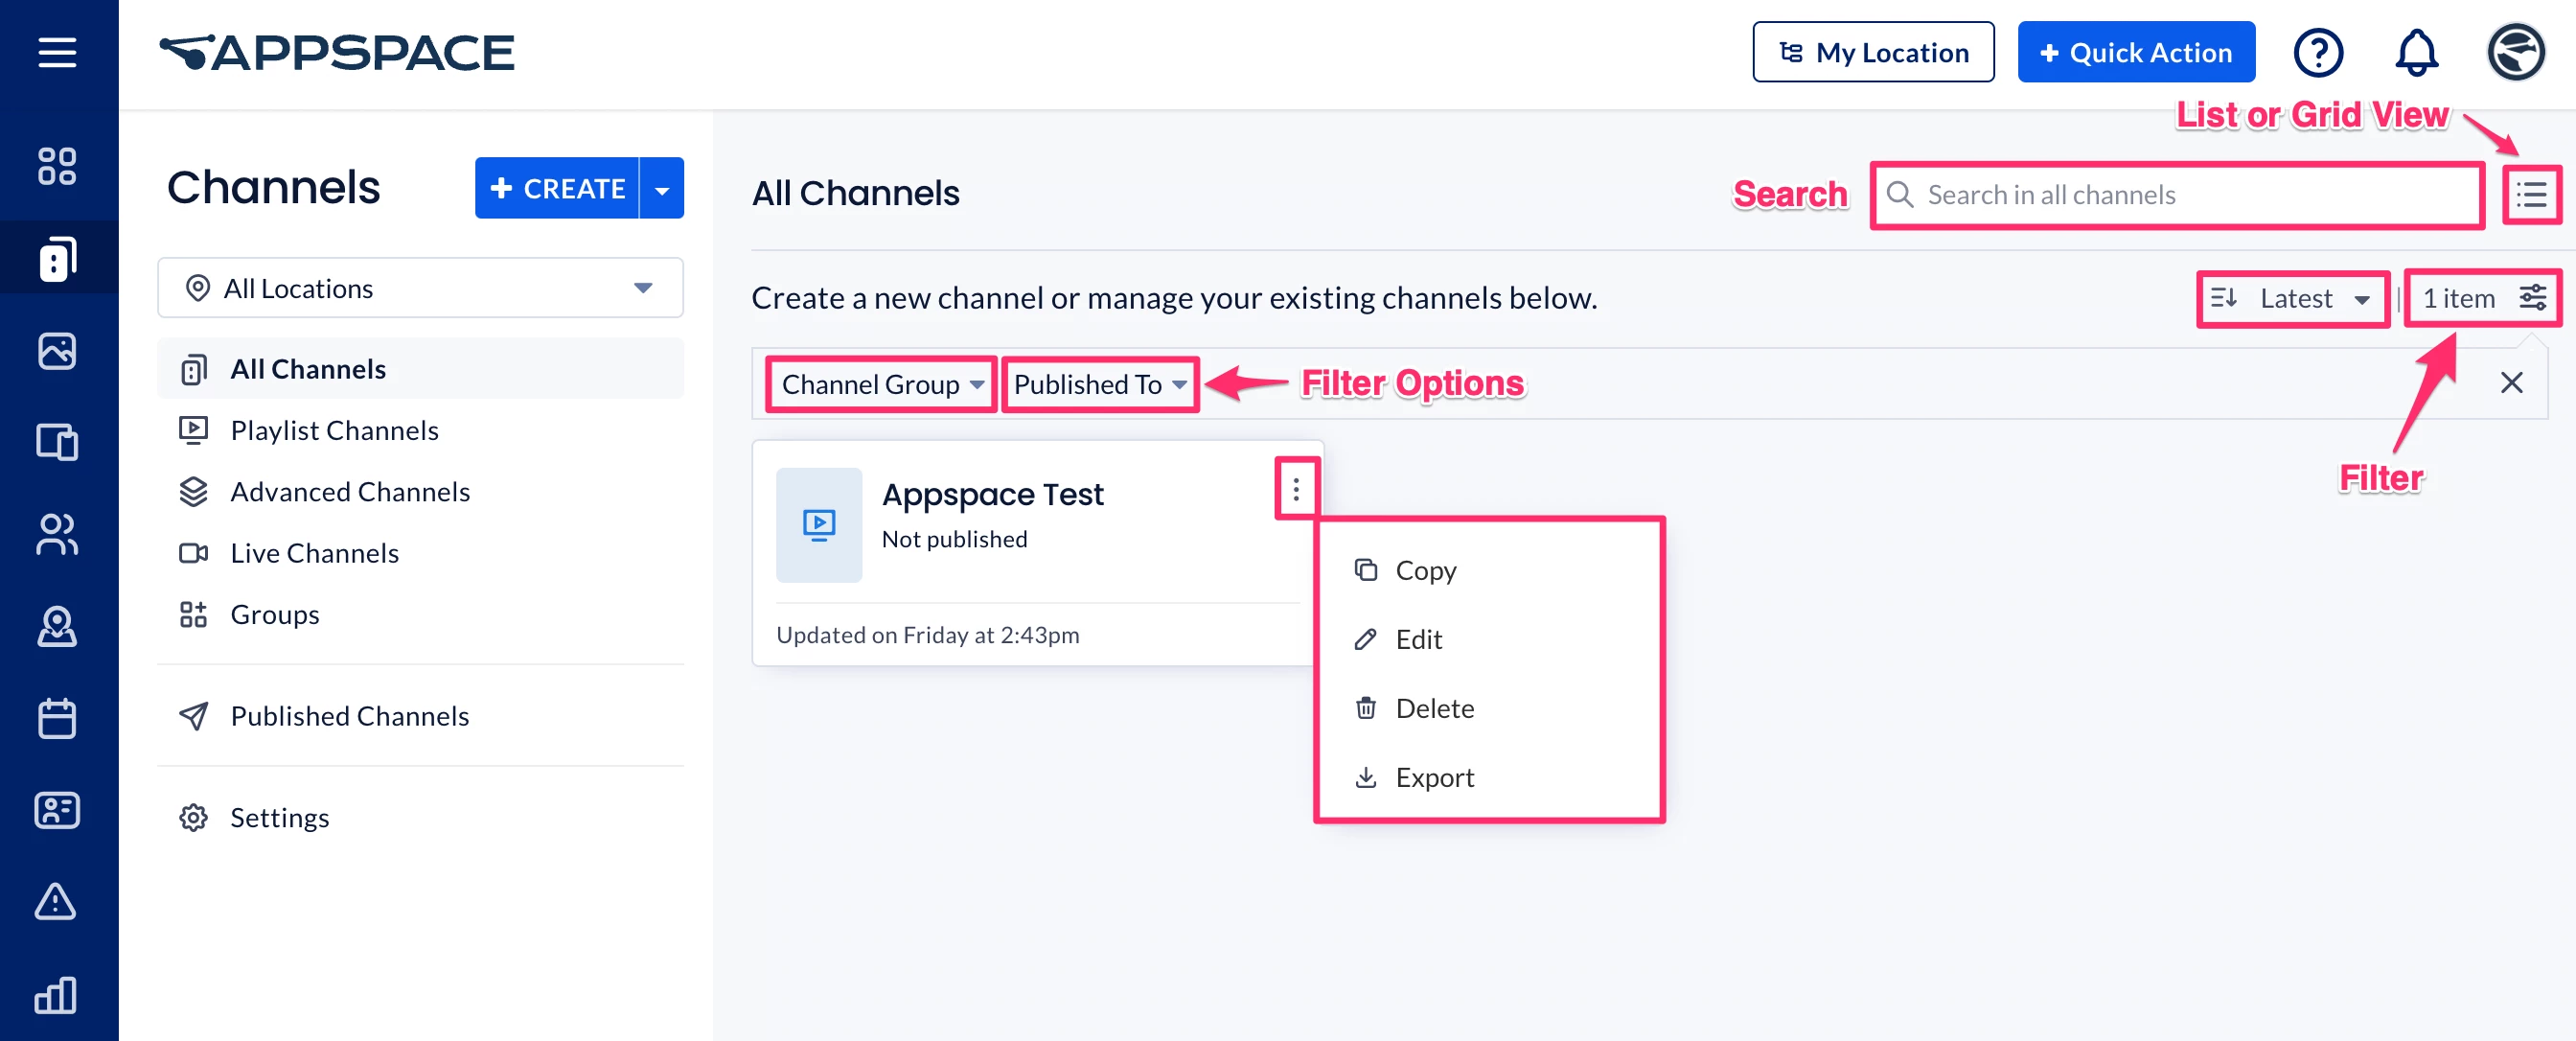Open the analytics bar chart sidebar icon

point(57,994)
